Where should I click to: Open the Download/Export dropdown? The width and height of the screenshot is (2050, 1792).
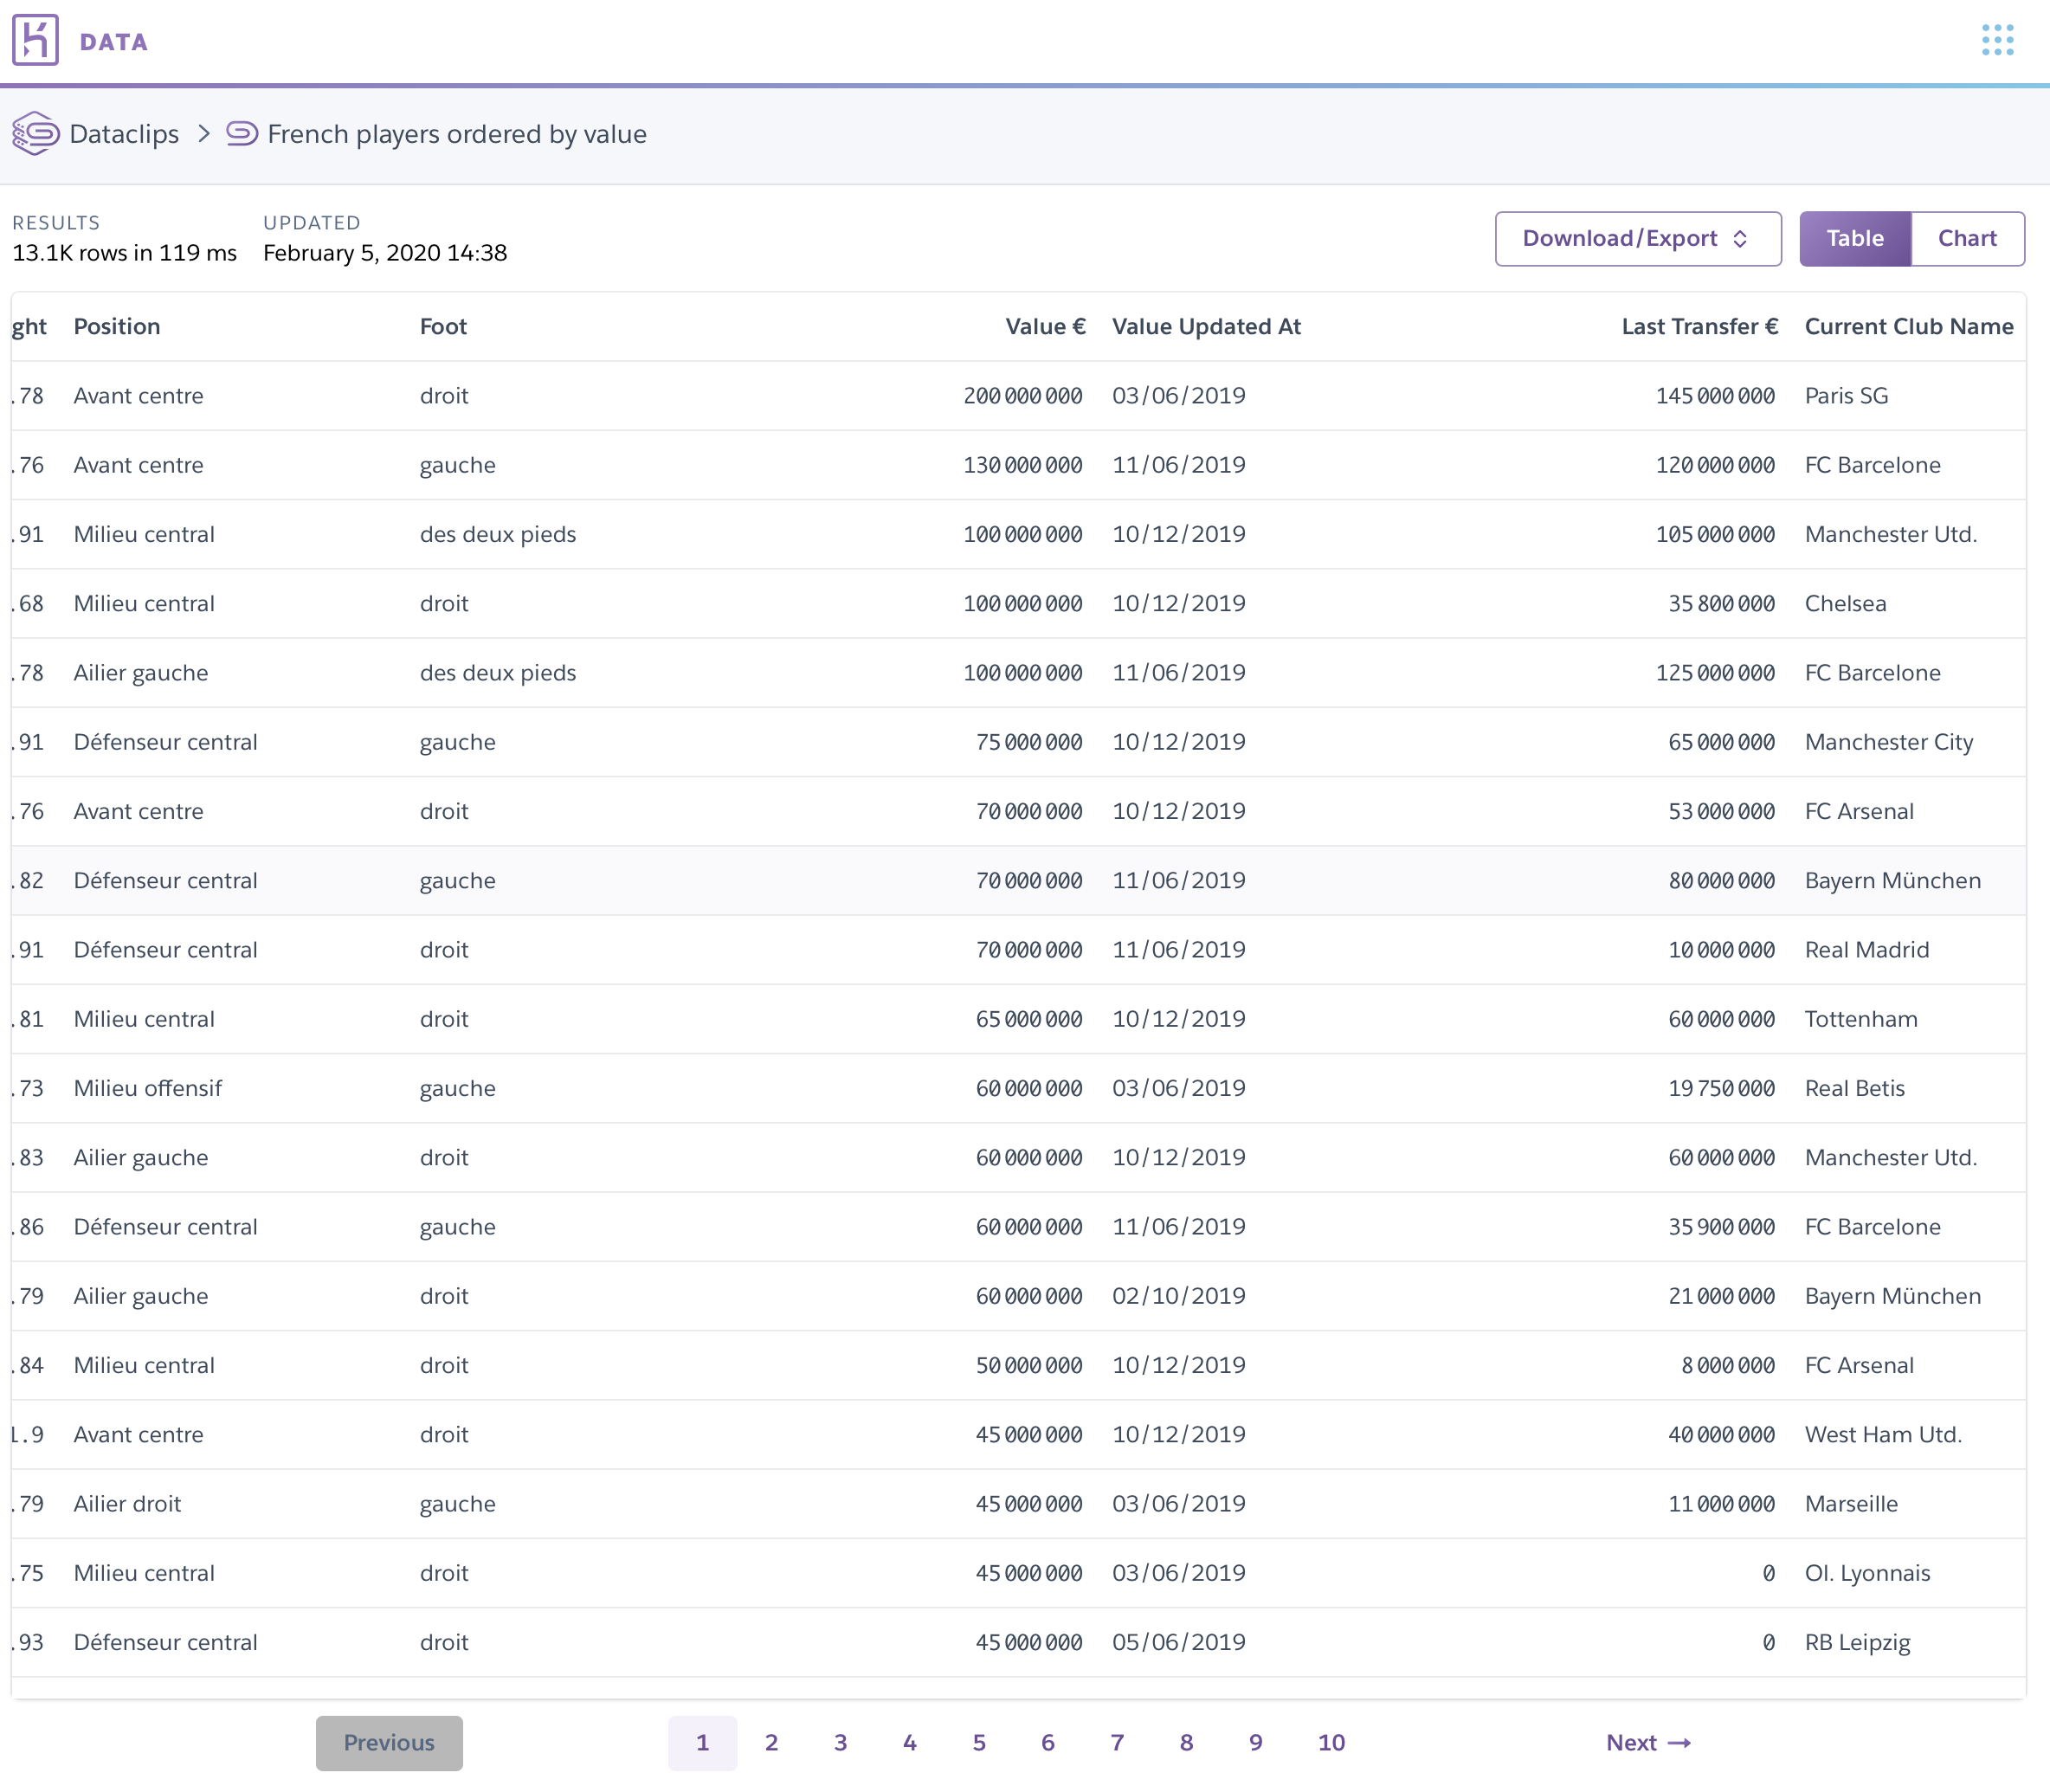(x=1637, y=238)
